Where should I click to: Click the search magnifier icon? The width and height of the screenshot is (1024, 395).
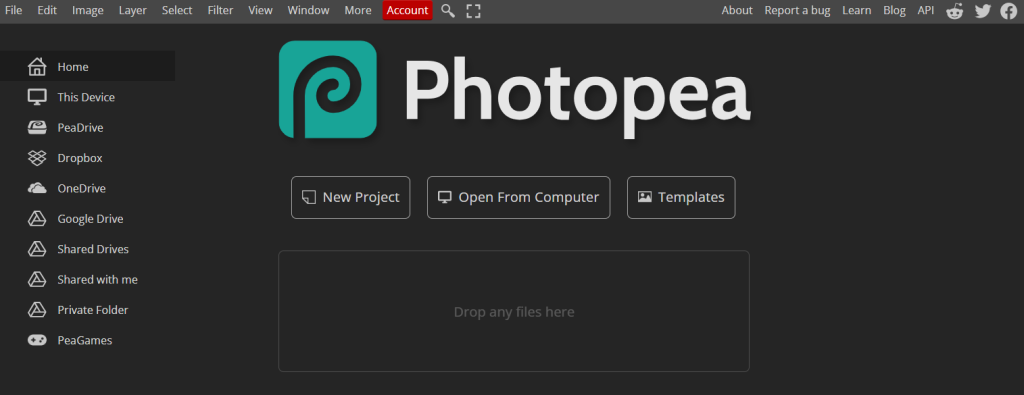point(447,10)
